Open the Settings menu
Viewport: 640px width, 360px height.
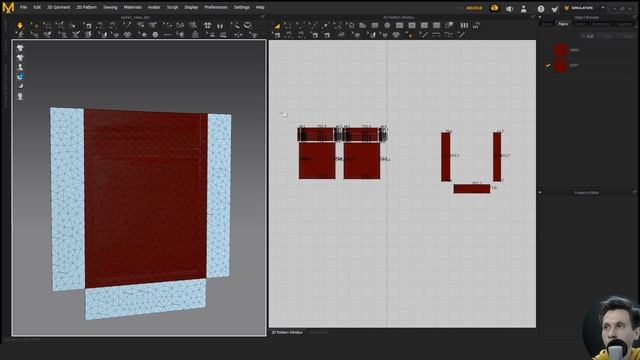click(242, 7)
